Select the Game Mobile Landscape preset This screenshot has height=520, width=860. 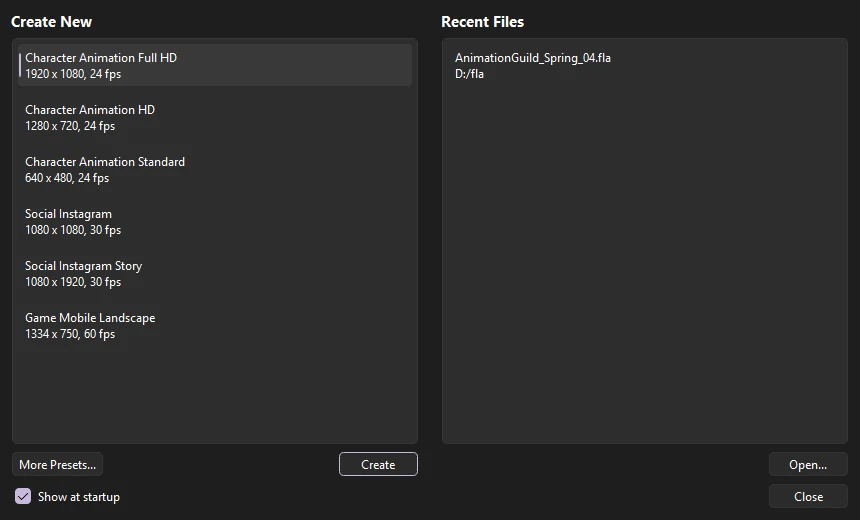click(215, 326)
